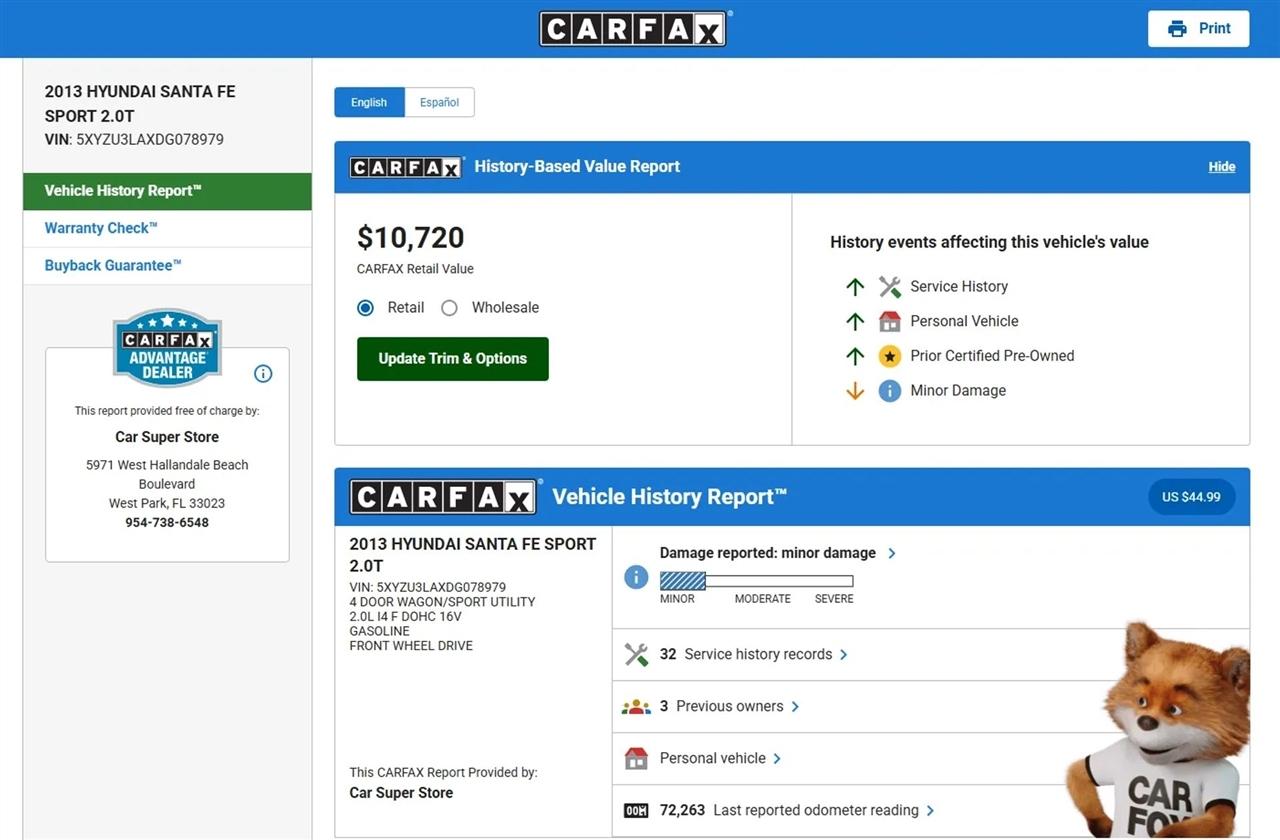Click the Service History wrench icon
1280x840 pixels.
click(889, 287)
